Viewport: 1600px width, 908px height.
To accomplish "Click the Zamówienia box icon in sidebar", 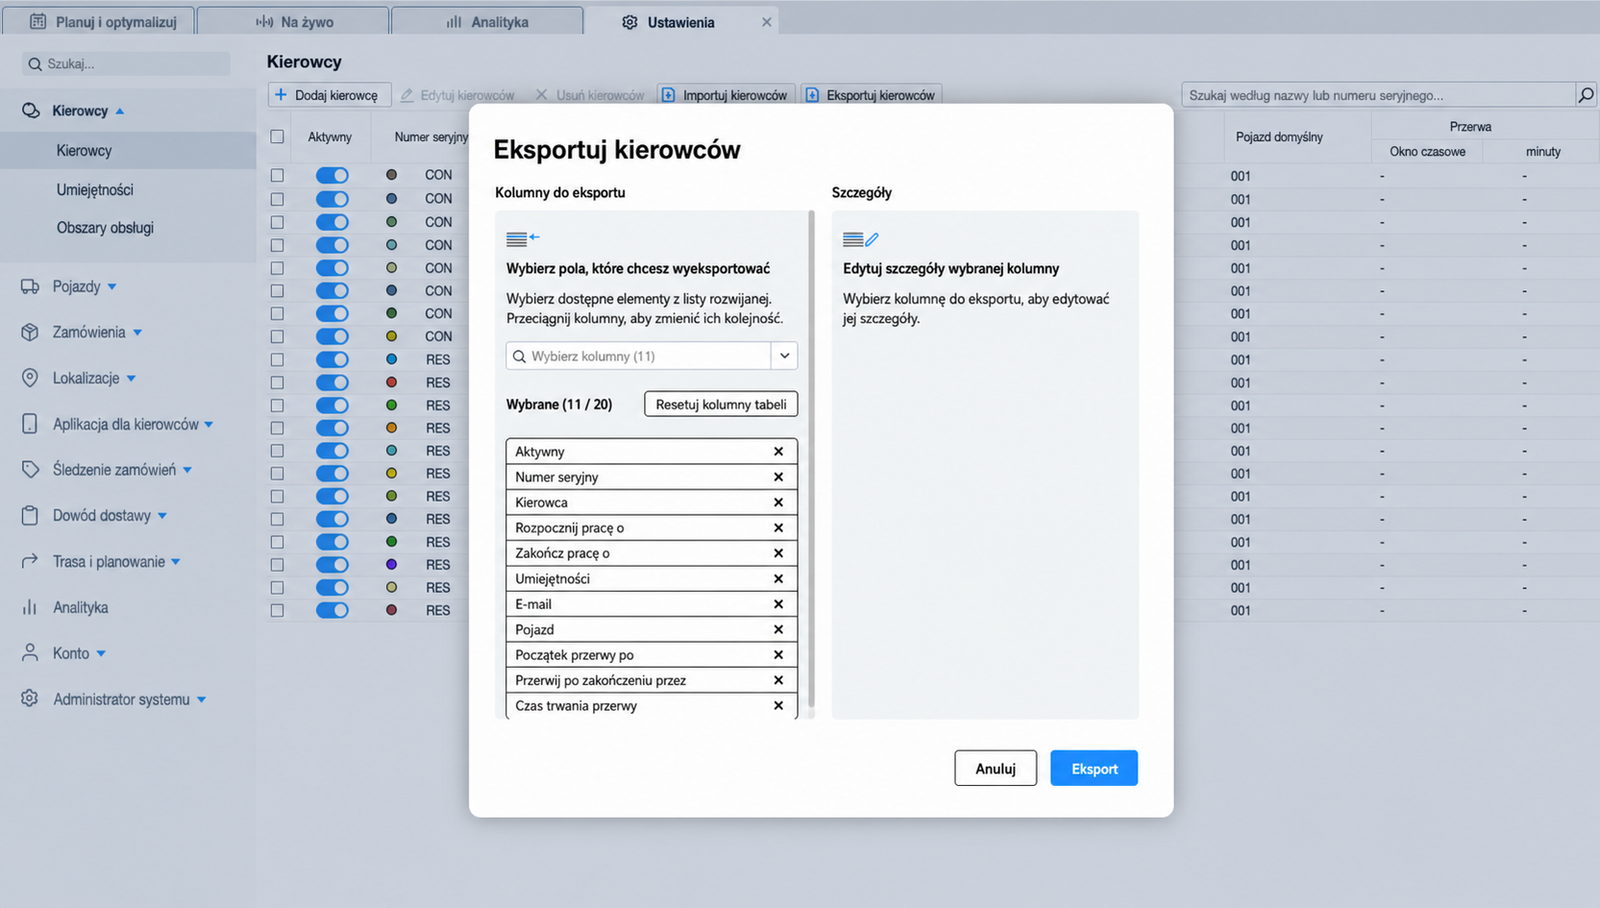I will [x=30, y=332].
